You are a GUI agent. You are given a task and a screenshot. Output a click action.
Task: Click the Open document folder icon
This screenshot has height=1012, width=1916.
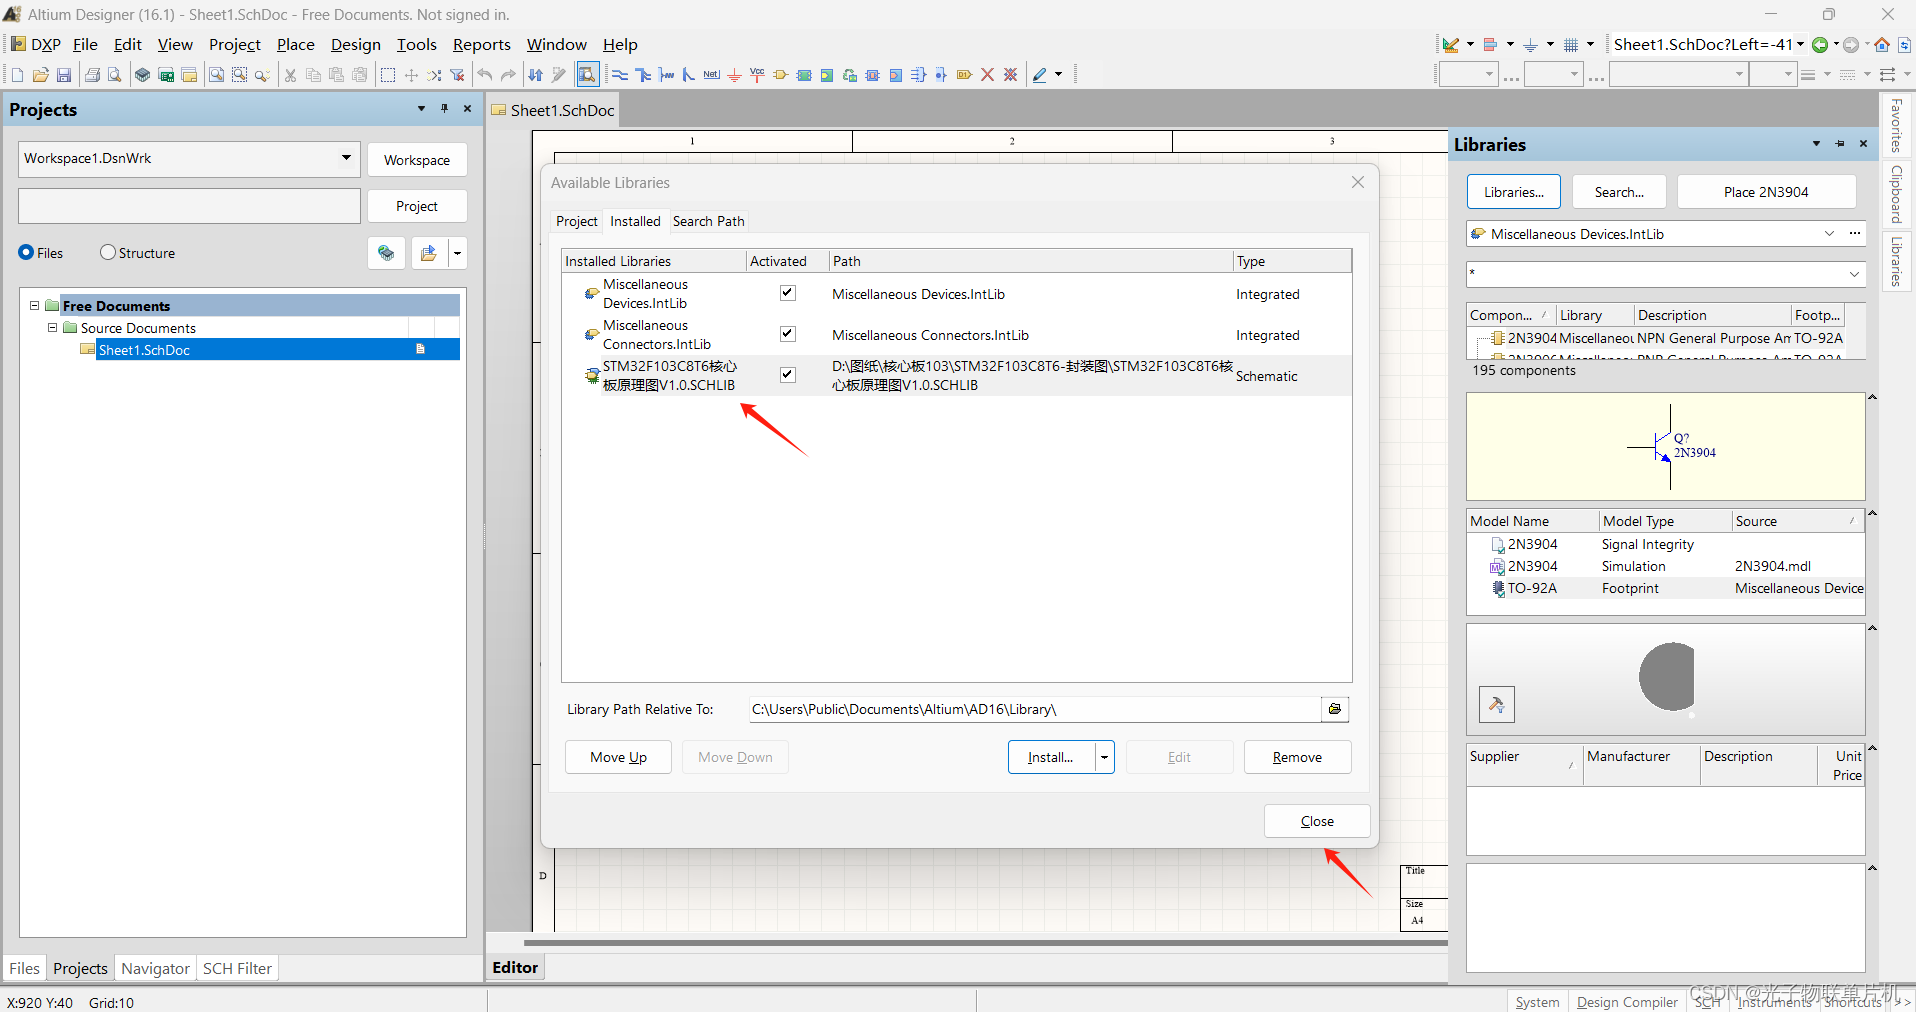click(40, 75)
